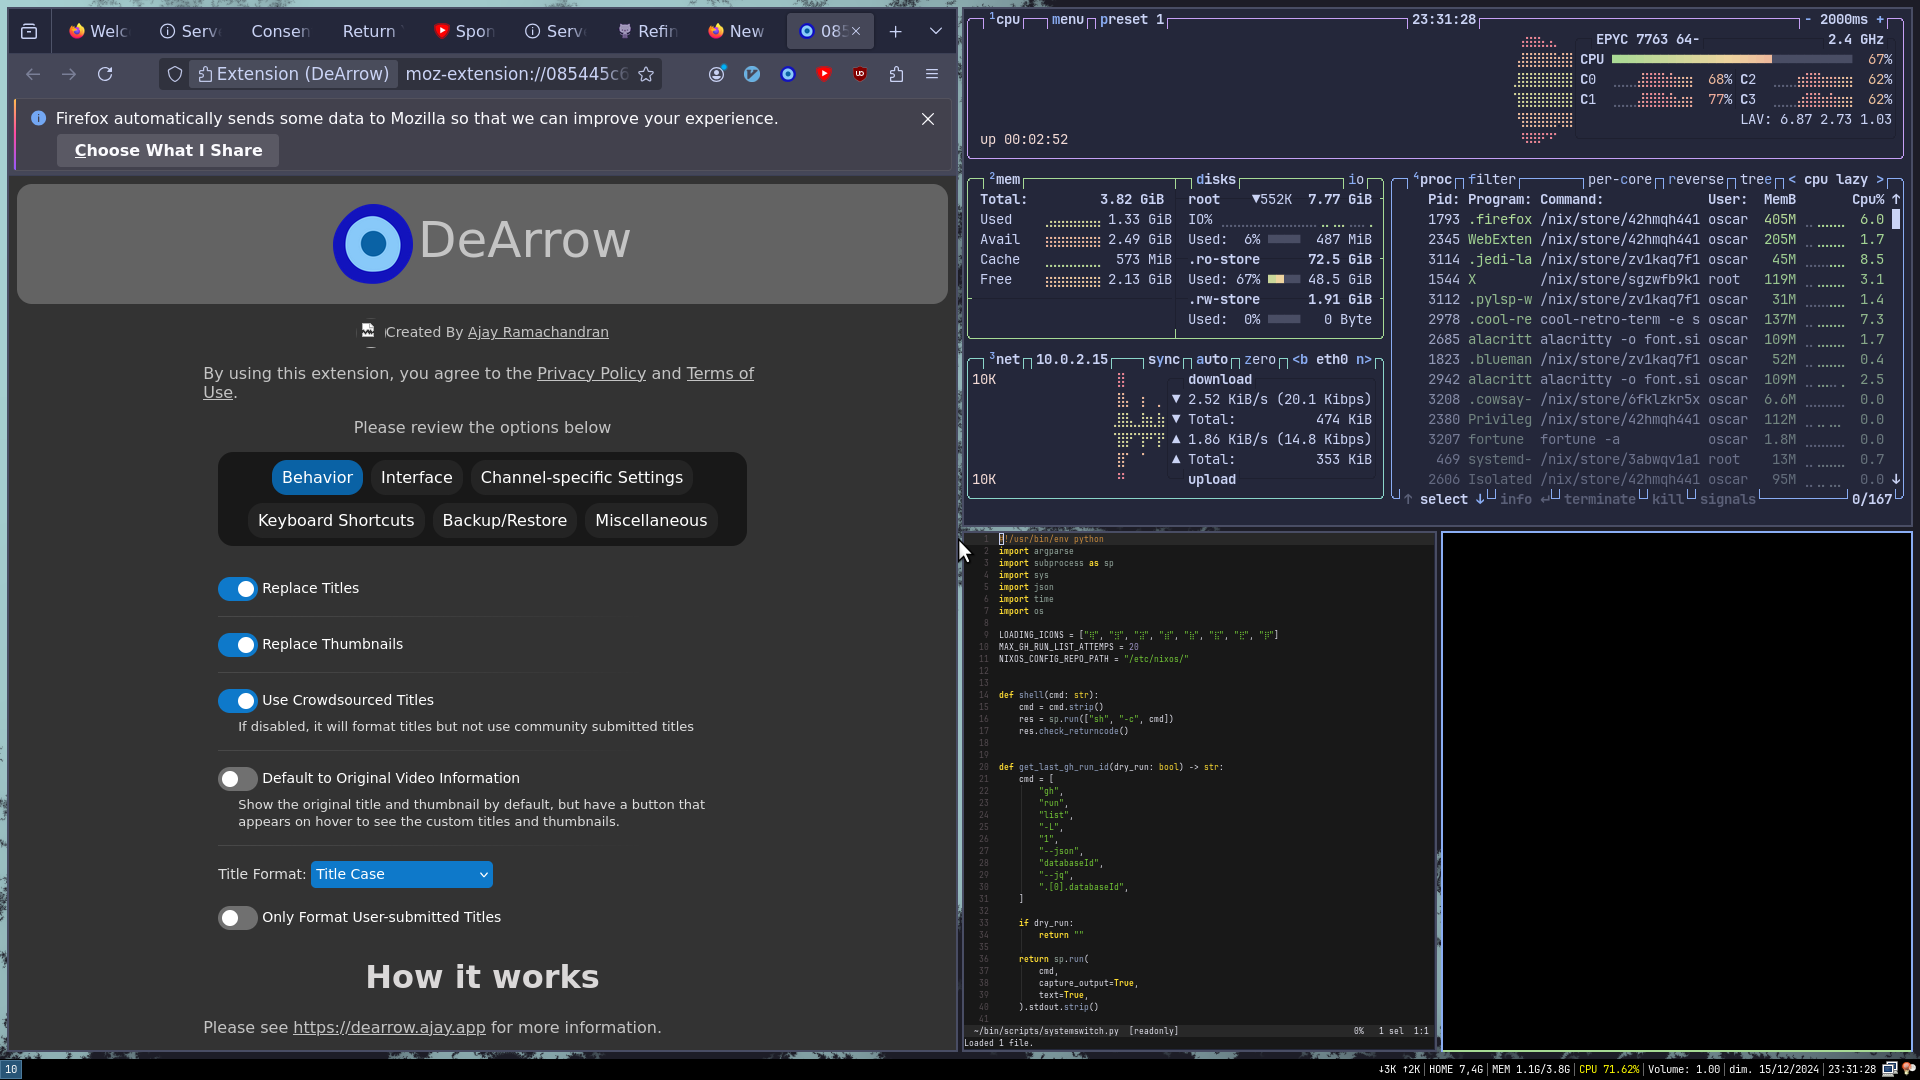The image size is (1920, 1080).
Task: Open the Privacy Policy link
Action: click(591, 373)
